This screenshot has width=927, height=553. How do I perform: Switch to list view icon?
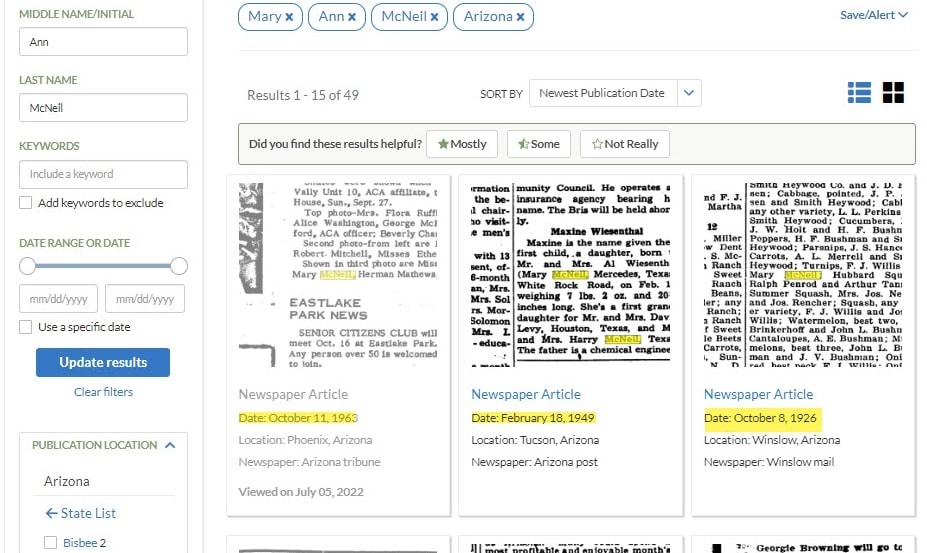click(x=859, y=93)
